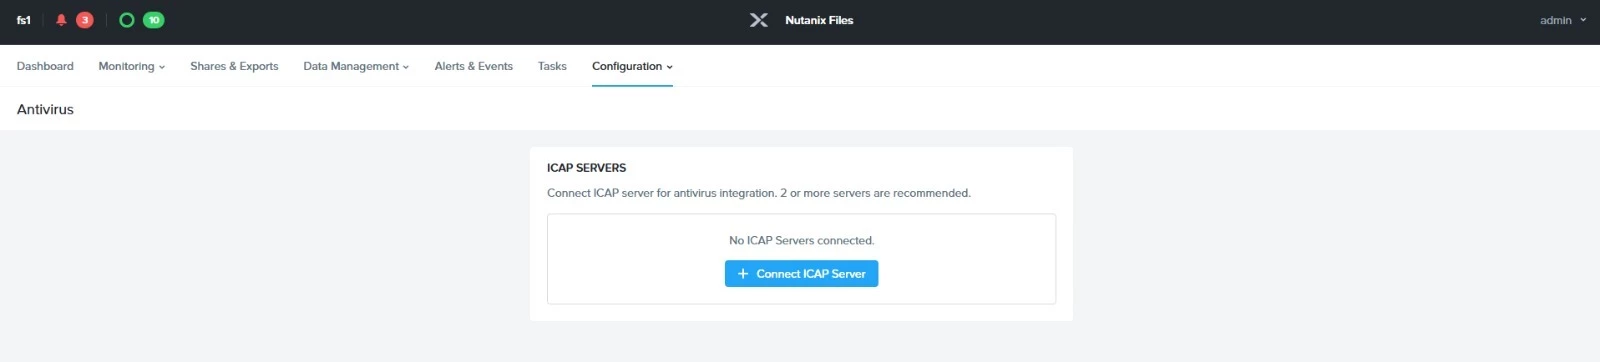
Task: Click the Nutanix X logo
Action: coord(759,20)
